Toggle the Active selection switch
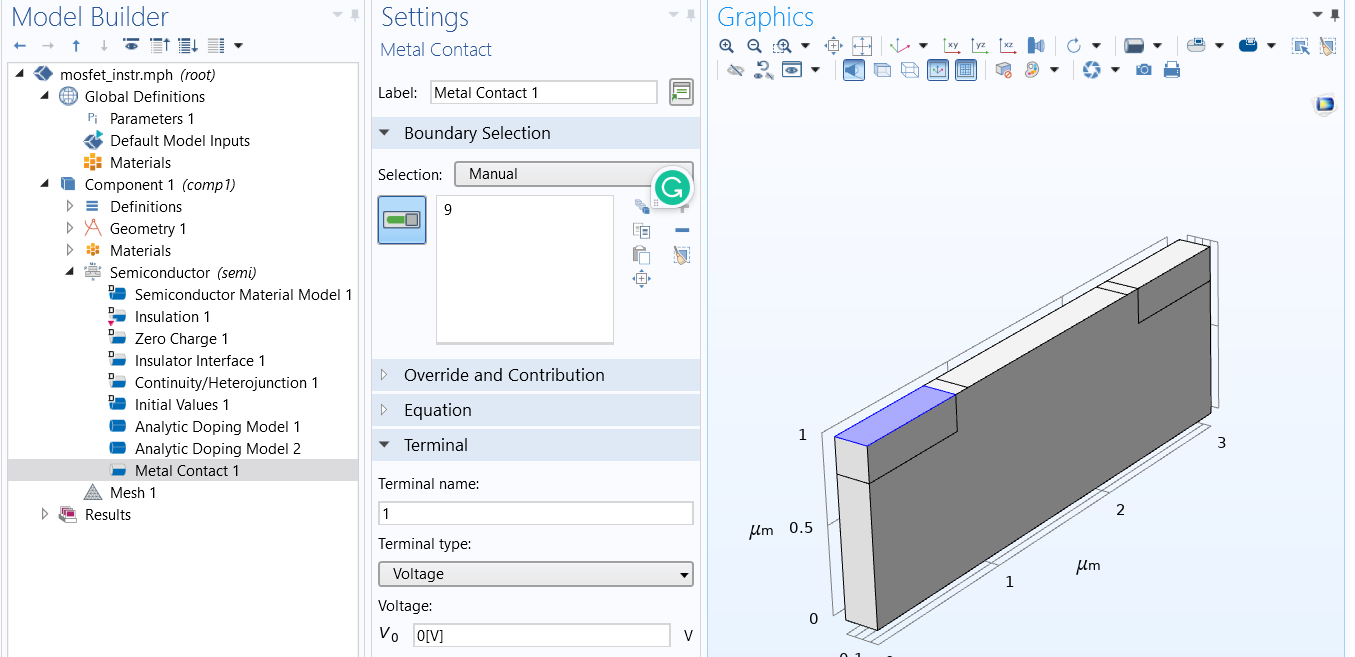 pos(402,219)
